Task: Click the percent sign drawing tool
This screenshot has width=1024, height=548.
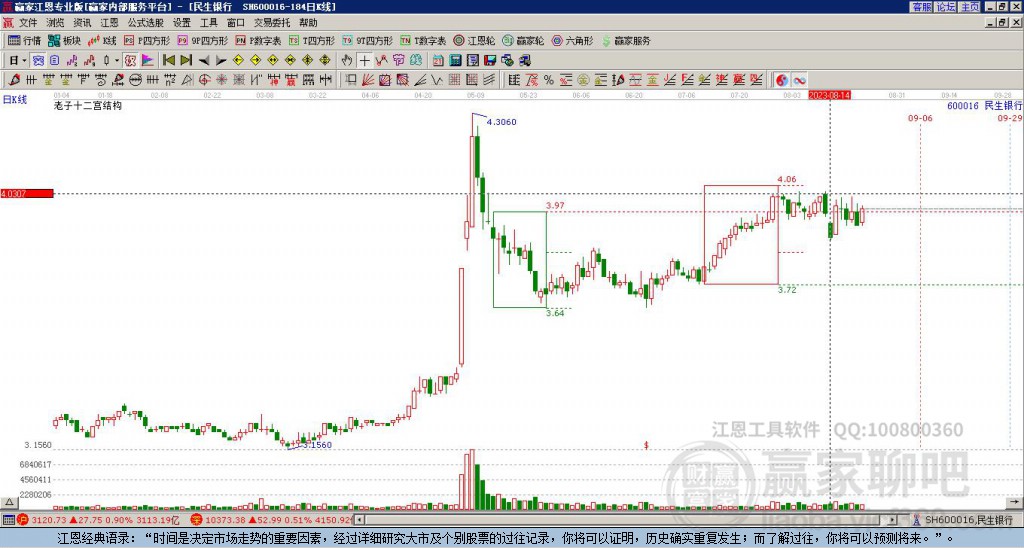Action: [x=549, y=80]
